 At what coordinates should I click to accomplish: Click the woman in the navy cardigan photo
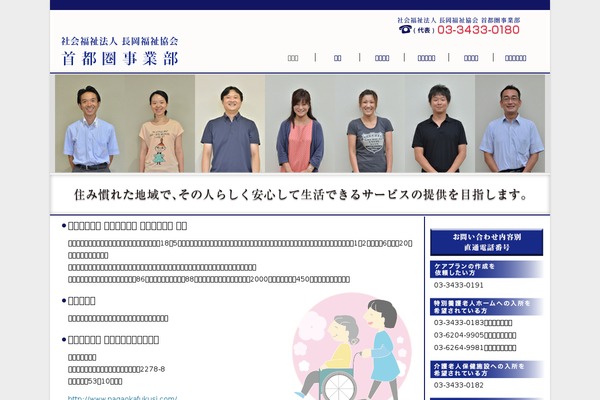coord(300,124)
